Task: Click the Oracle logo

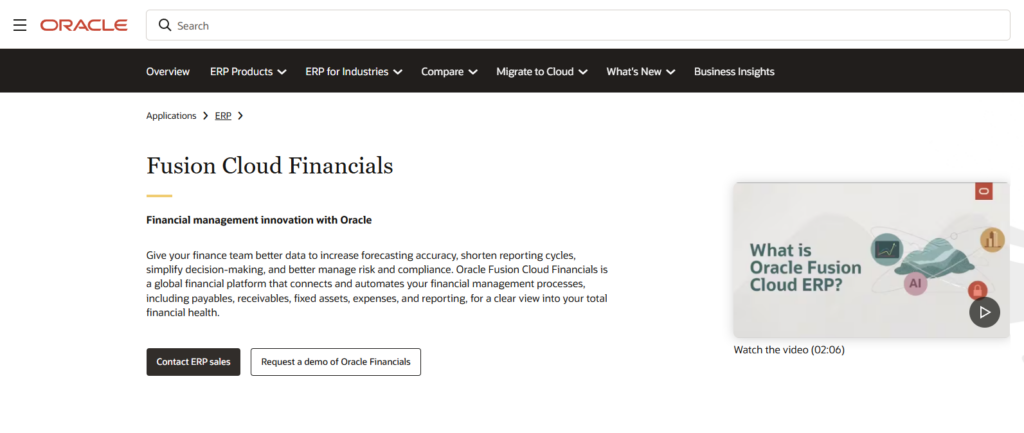Action: pos(84,25)
